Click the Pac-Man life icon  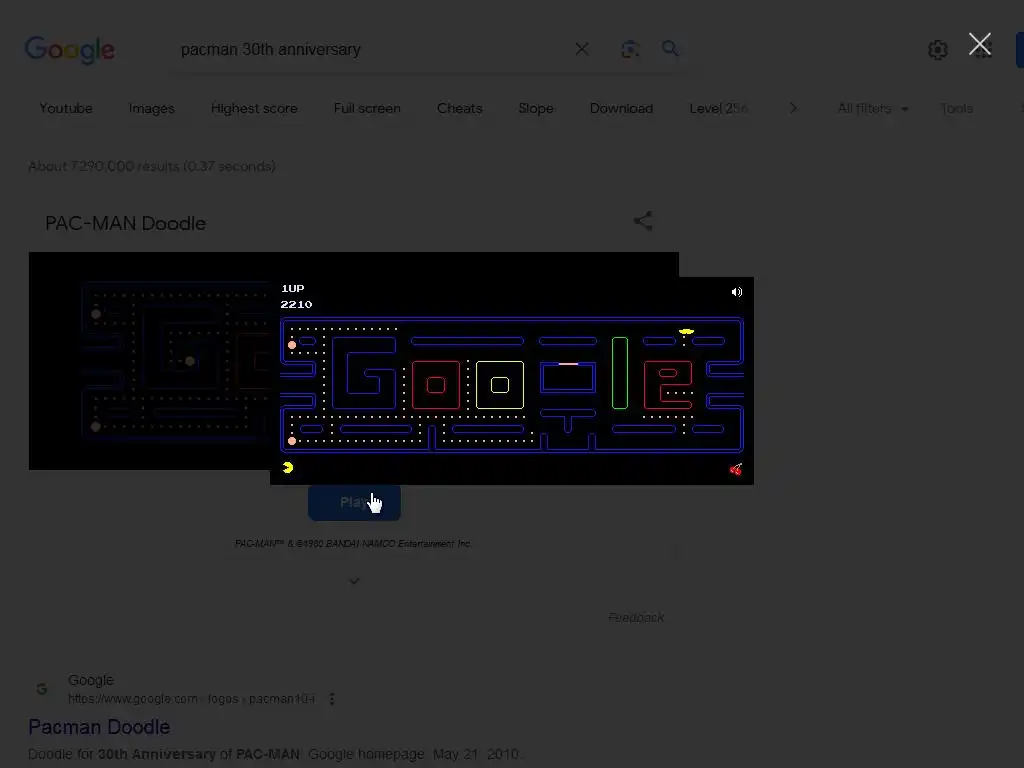pos(288,468)
